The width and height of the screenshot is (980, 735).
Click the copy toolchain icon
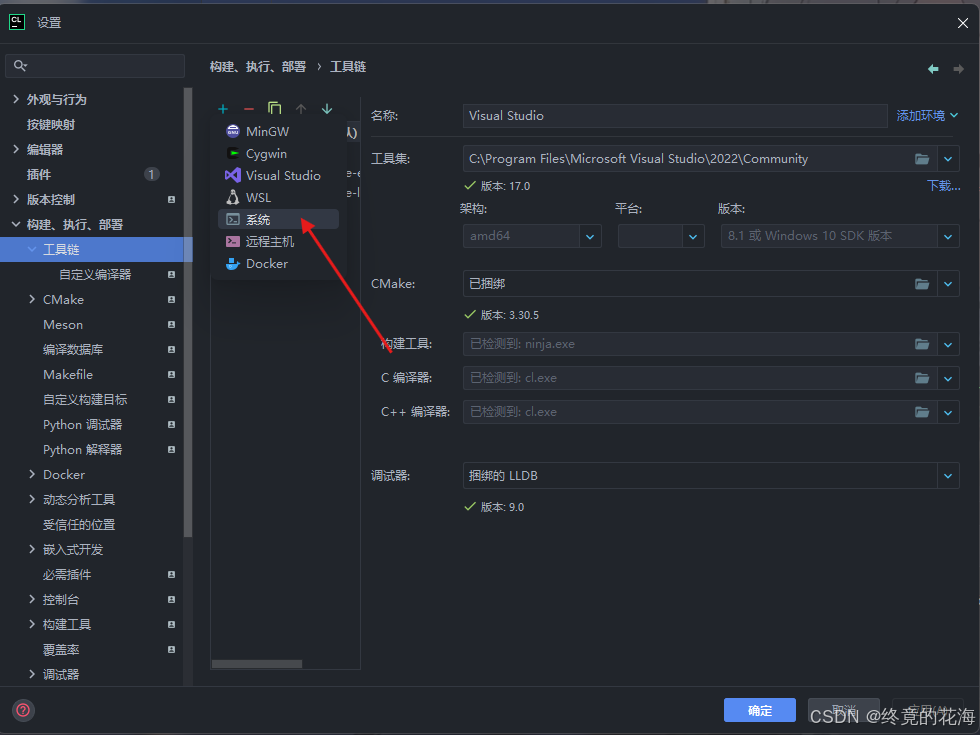(274, 108)
